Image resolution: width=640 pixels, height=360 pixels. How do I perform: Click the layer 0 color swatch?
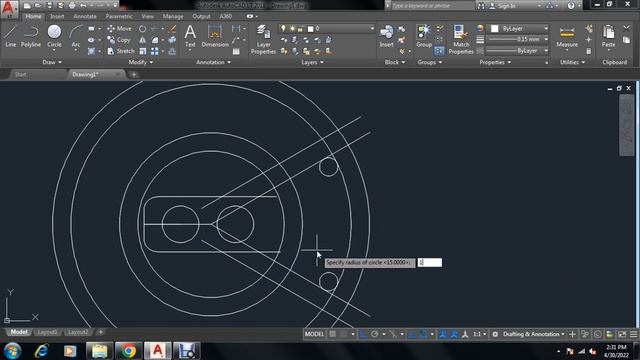click(311, 29)
